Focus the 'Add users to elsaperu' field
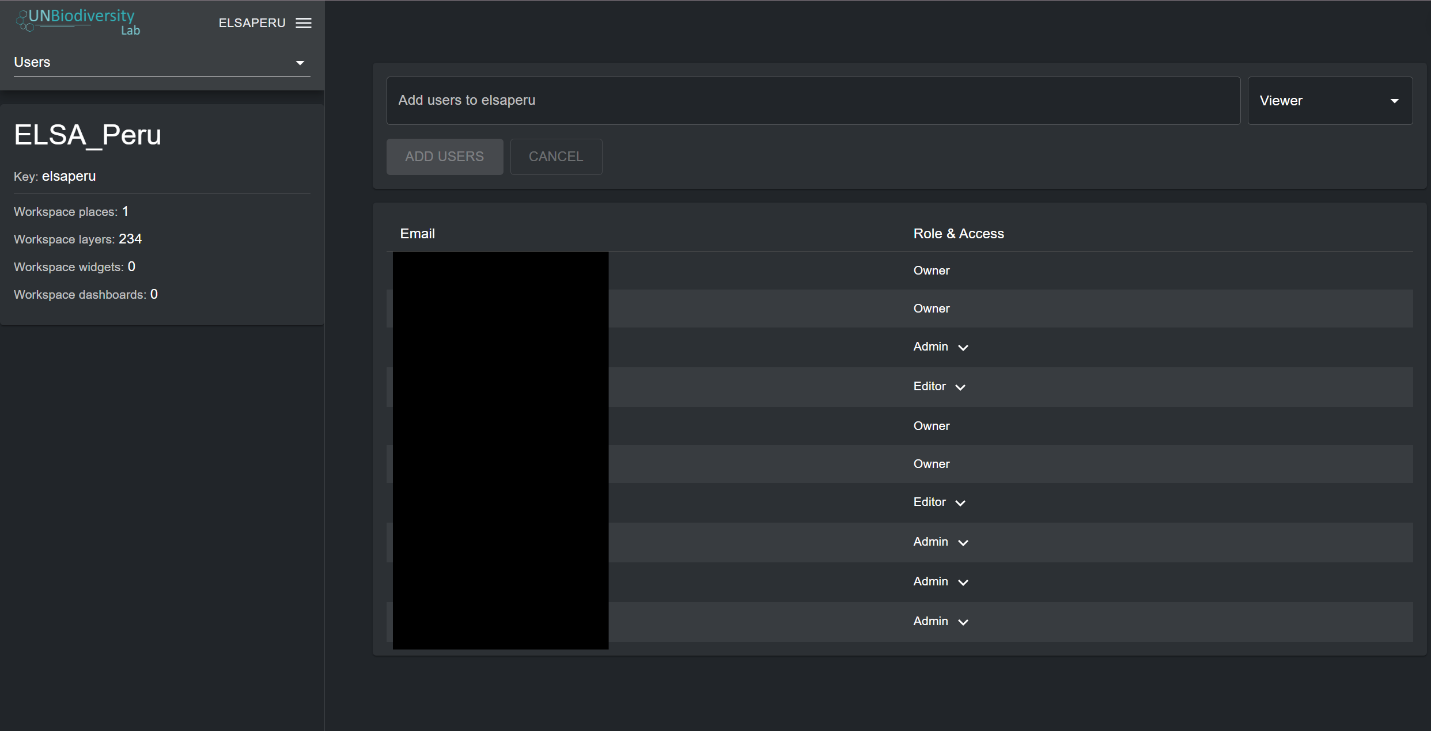 812,101
